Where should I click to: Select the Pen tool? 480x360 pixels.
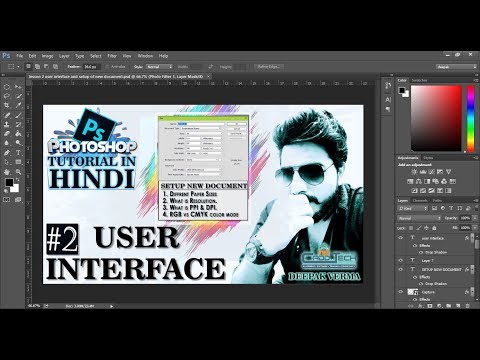(7, 153)
